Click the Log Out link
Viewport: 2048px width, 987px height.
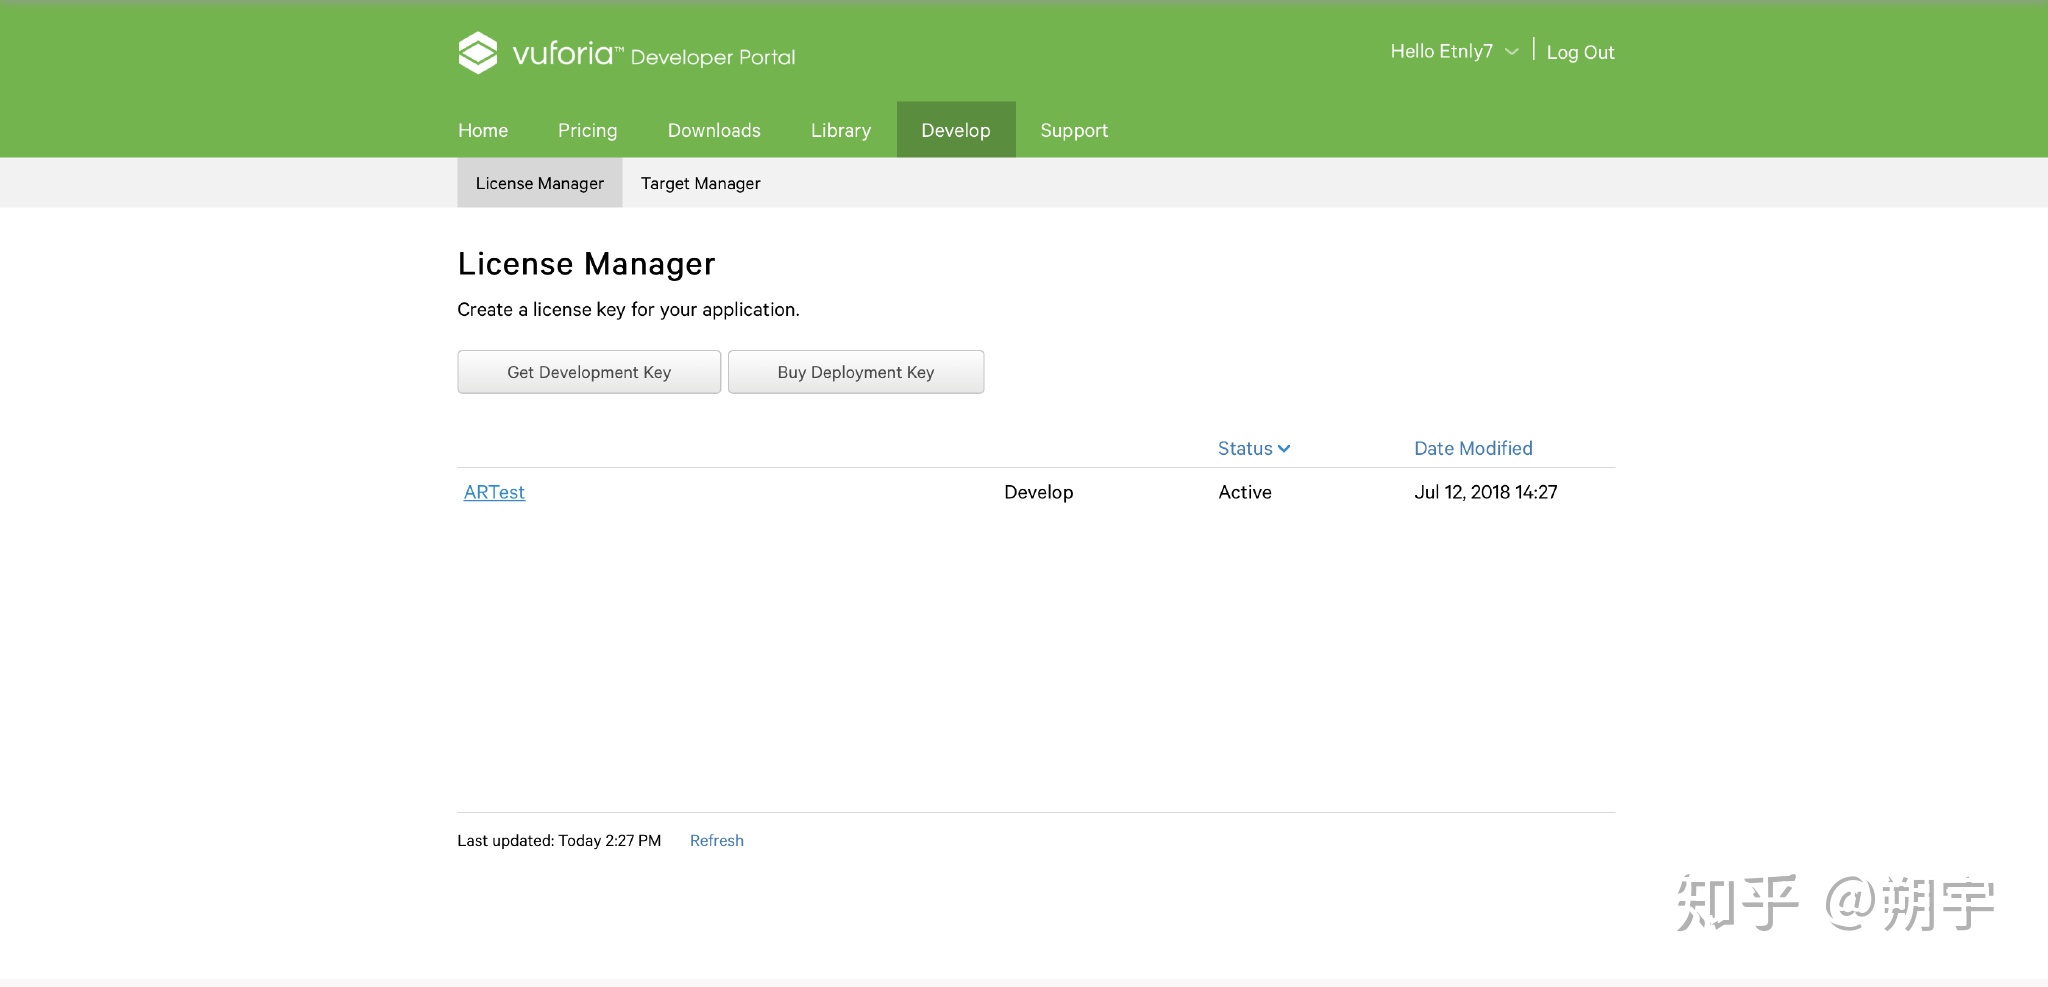[1580, 52]
